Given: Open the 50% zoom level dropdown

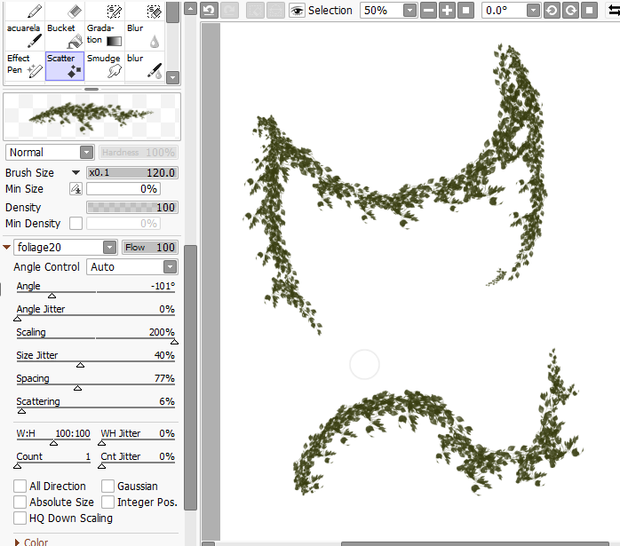Looking at the screenshot, I should (389, 10).
